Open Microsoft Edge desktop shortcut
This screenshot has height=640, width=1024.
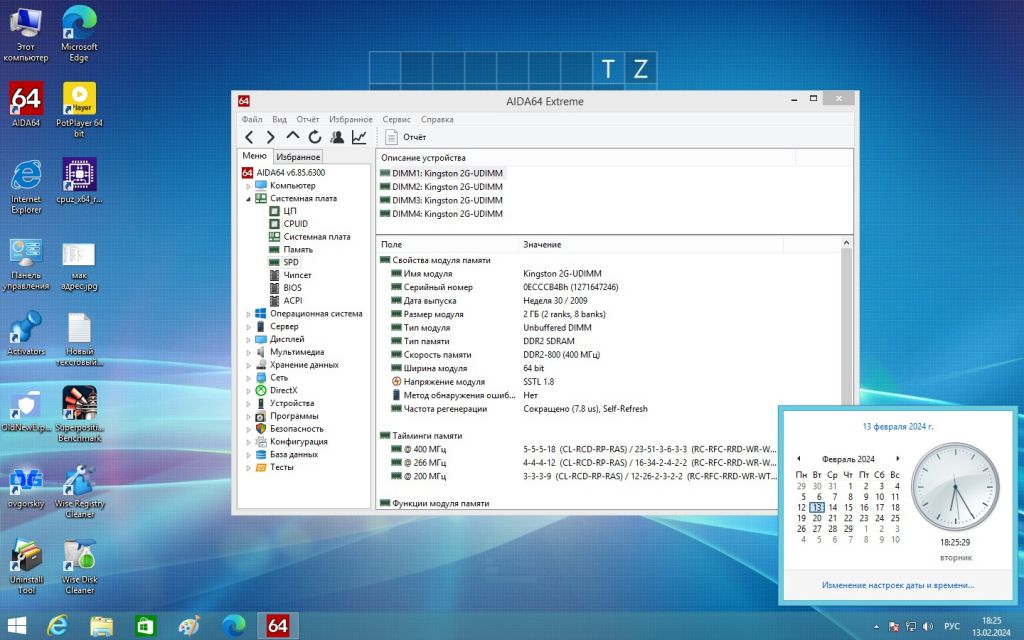pyautogui.click(x=79, y=34)
